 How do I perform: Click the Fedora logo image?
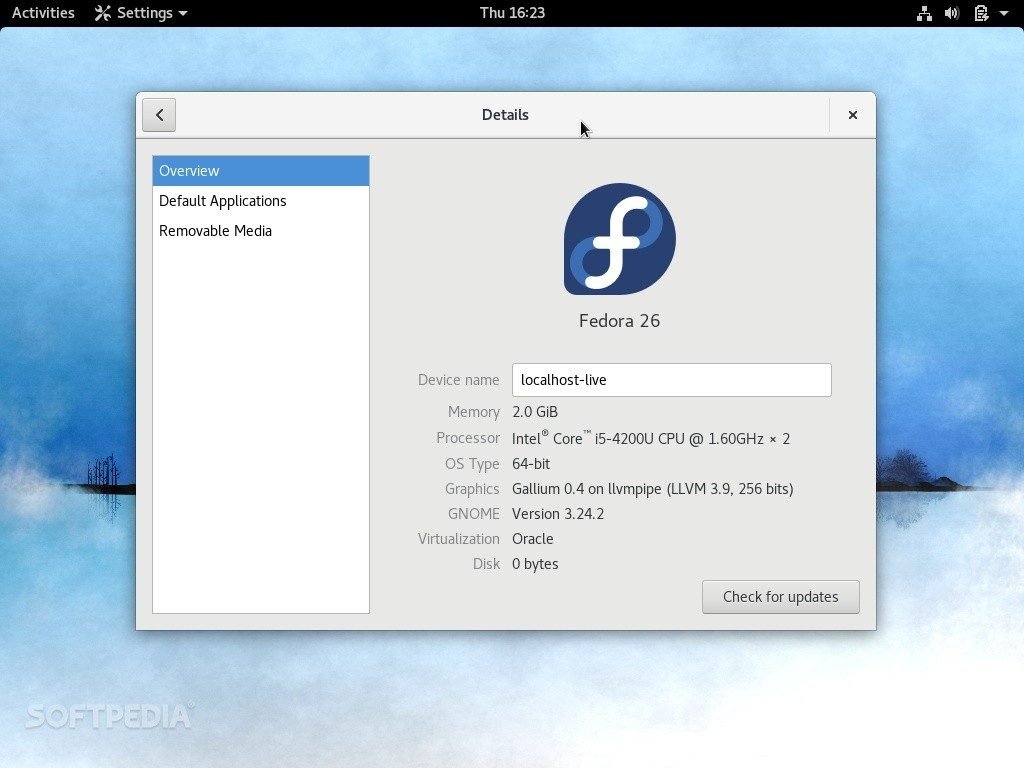point(619,239)
